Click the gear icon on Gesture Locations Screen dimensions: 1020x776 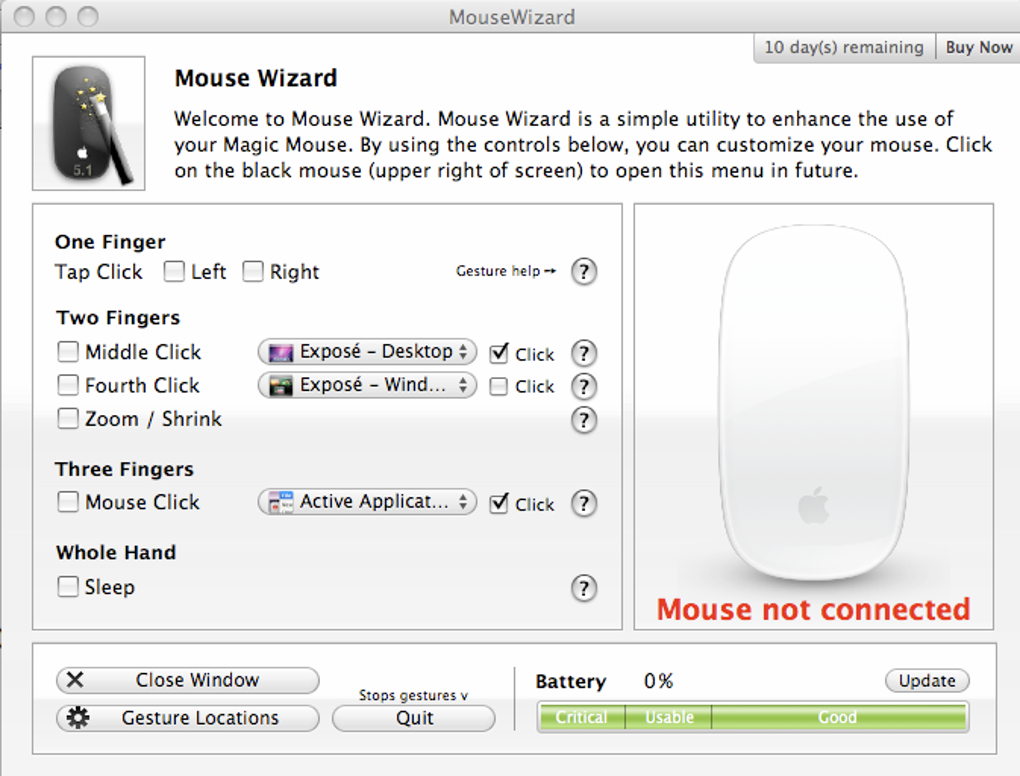(x=78, y=717)
